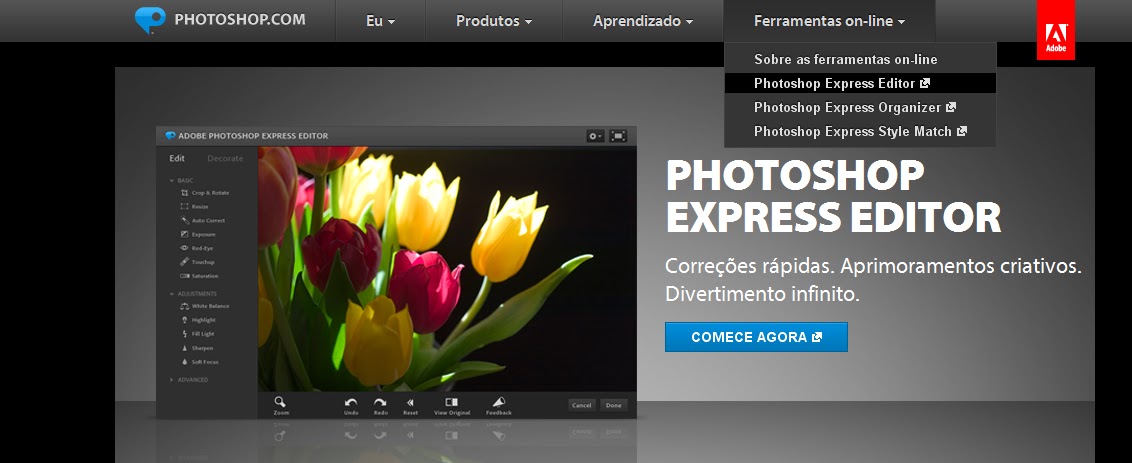Image resolution: width=1132 pixels, height=463 pixels.
Task: Select the Resize tool
Action: coord(195,207)
